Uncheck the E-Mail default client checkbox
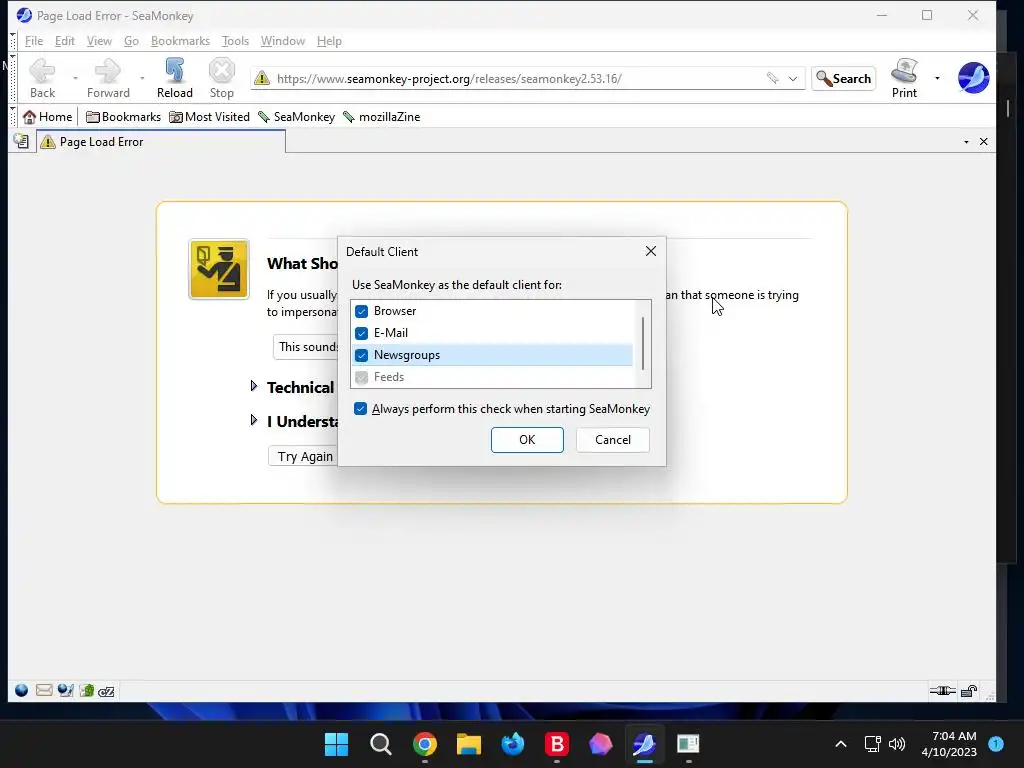Viewport: 1024px width, 768px height. (361, 334)
